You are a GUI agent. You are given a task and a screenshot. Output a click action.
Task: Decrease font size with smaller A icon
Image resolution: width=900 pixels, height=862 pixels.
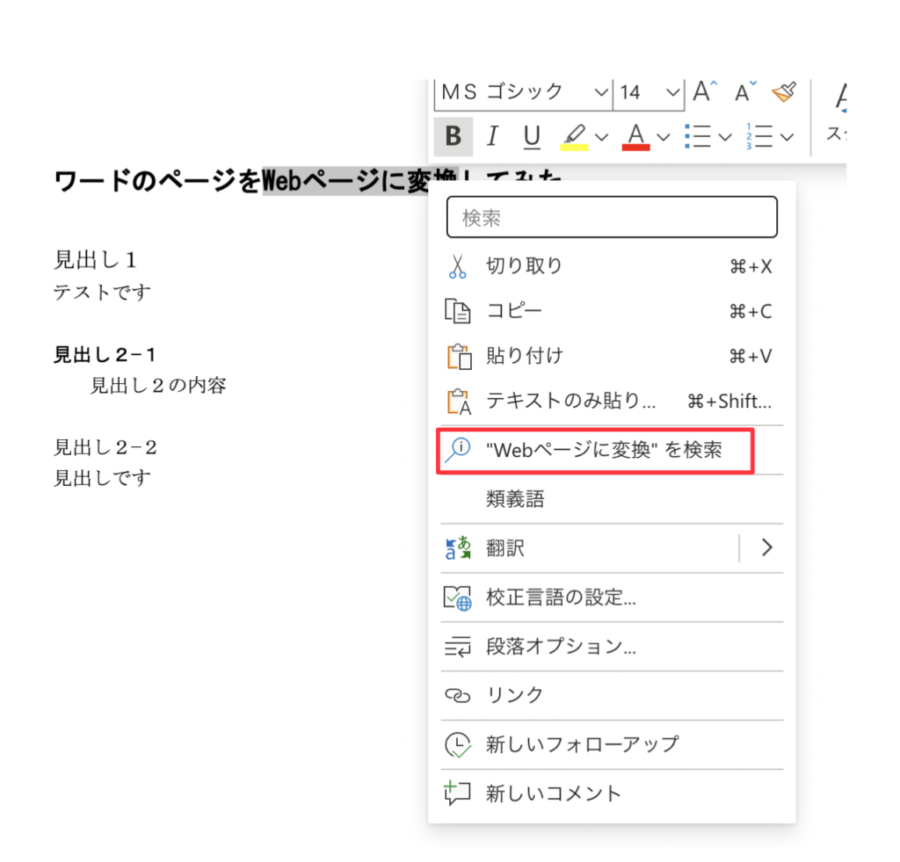[745, 91]
